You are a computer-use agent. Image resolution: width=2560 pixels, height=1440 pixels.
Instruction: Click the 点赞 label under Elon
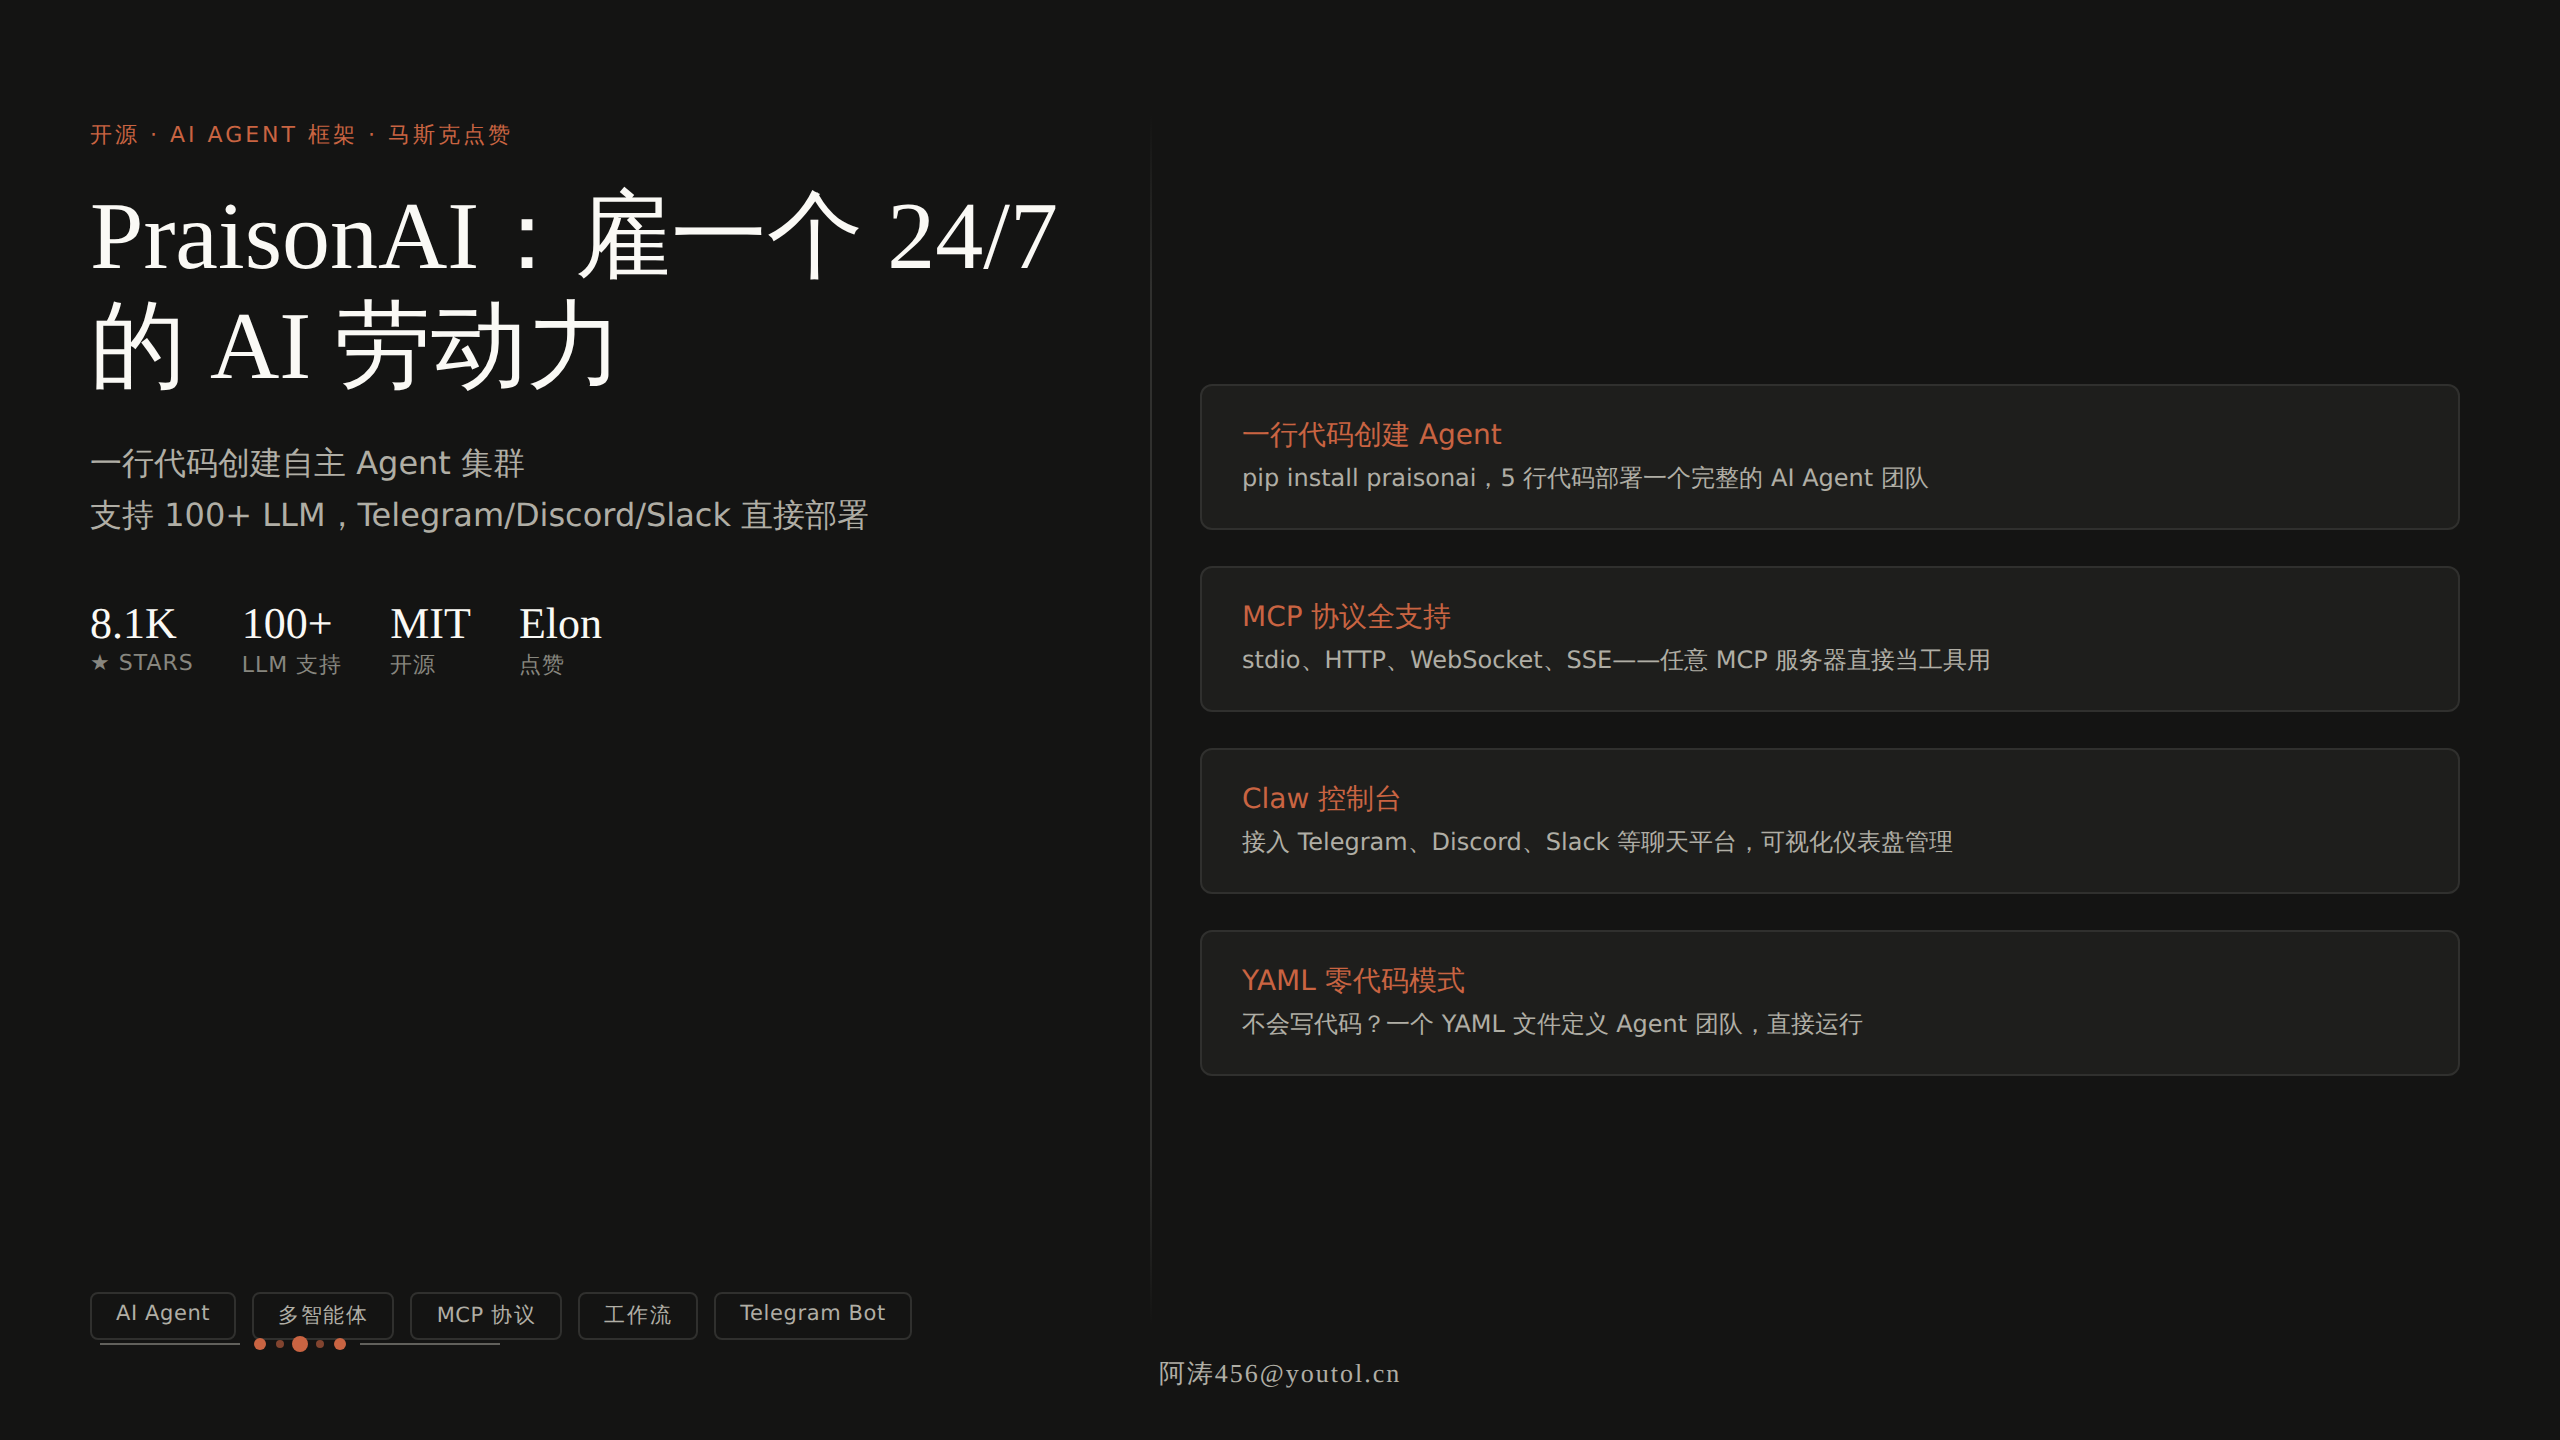coord(542,664)
